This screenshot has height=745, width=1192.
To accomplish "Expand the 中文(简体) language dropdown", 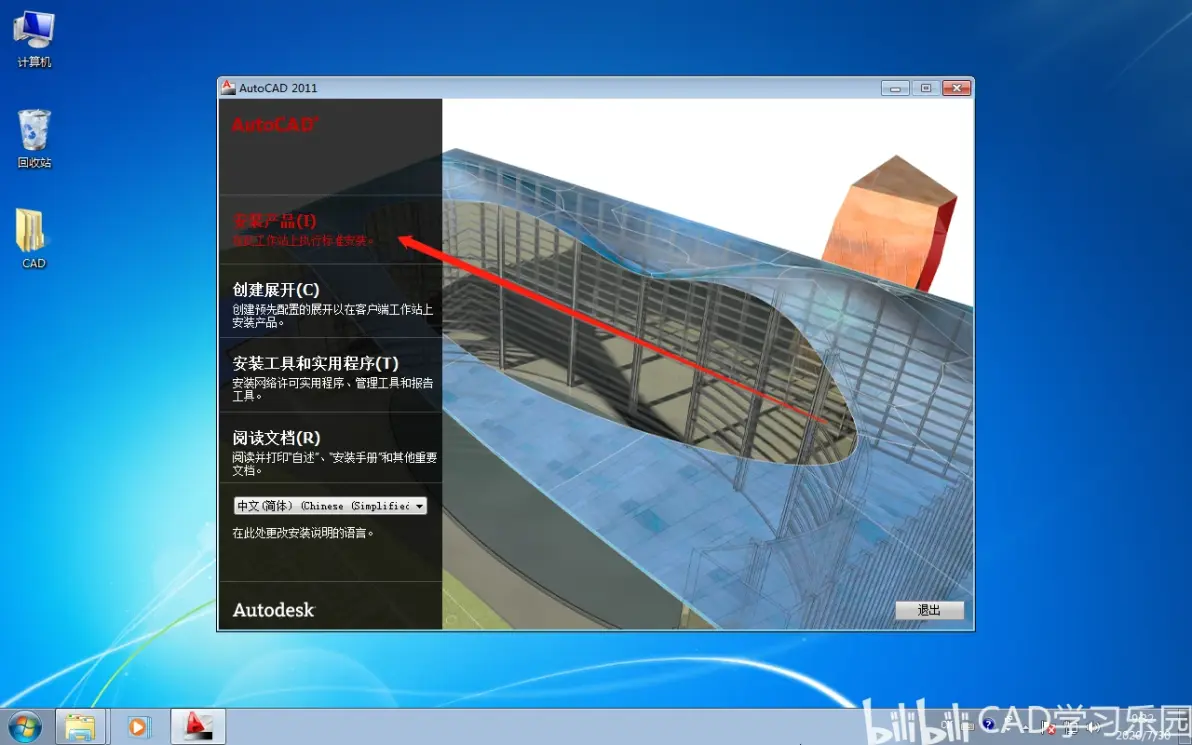I will pos(330,506).
